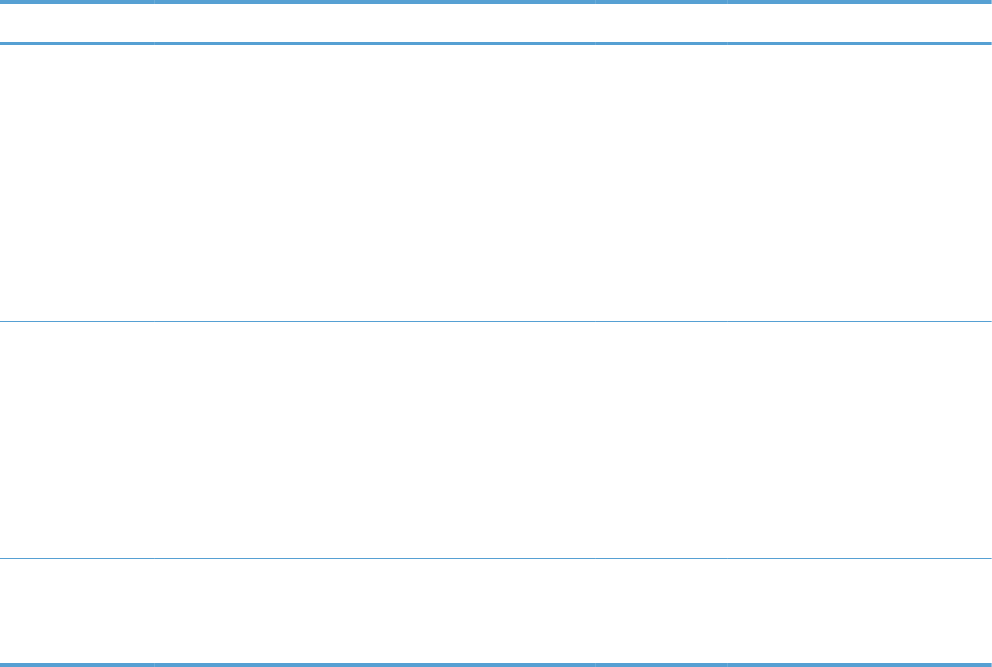Click the thin divider between first and middle rows
Screen dimensions: 992x667
pos(496,321)
